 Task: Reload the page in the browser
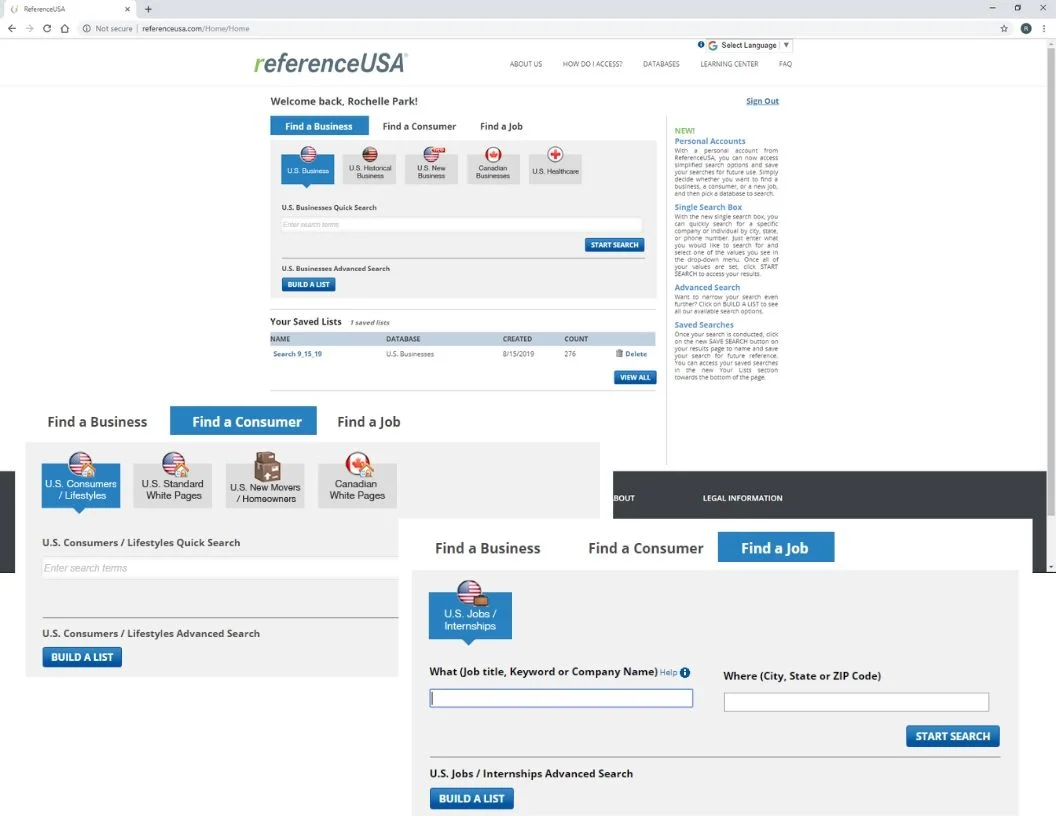(47, 28)
